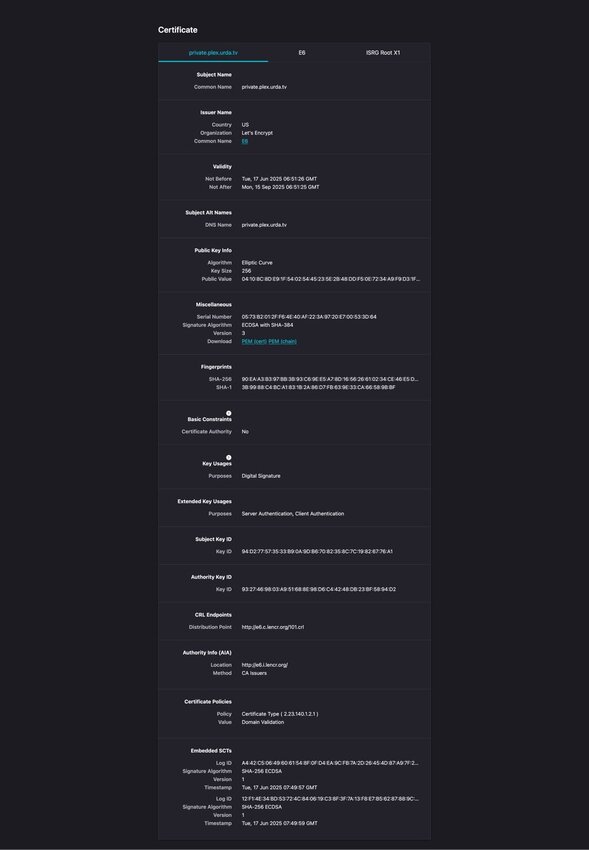Download the PEM (cert) file
The height and width of the screenshot is (850, 589).
pyautogui.click(x=254, y=342)
